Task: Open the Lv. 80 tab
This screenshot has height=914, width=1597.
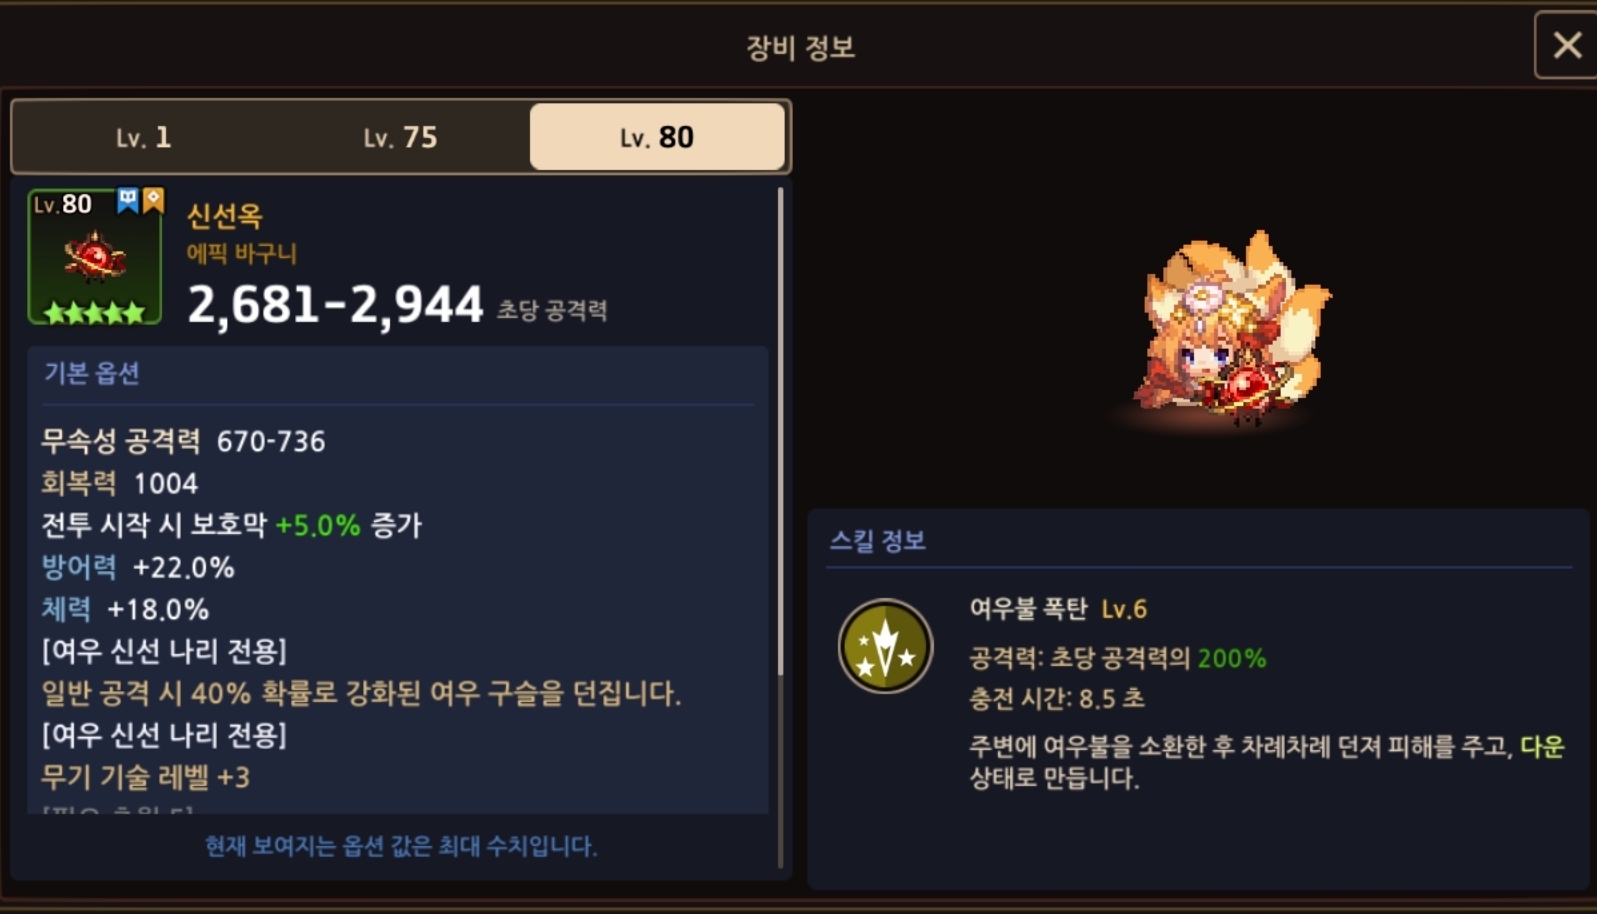Action: pos(657,137)
